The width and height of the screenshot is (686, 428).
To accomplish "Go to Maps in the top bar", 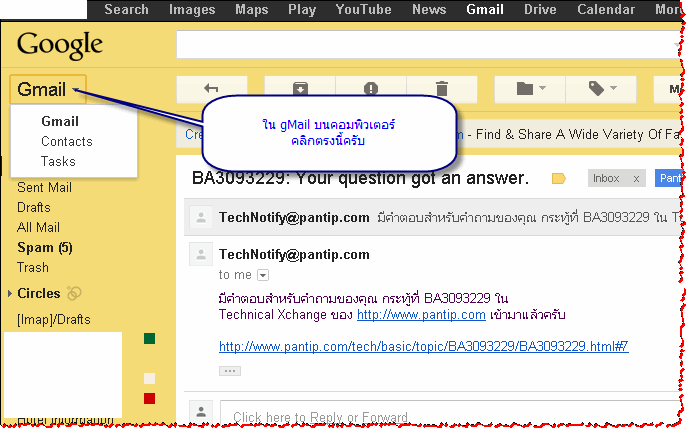I will [252, 10].
